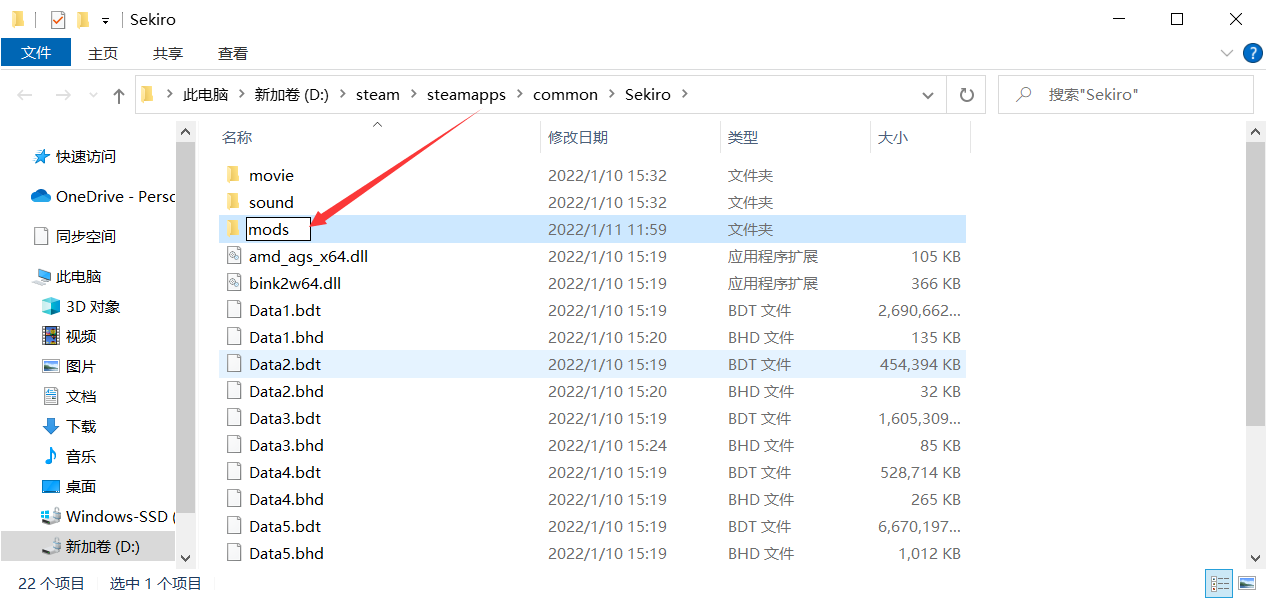Open 图片 in the navigation pane
The width and height of the screenshot is (1267, 599).
point(81,366)
